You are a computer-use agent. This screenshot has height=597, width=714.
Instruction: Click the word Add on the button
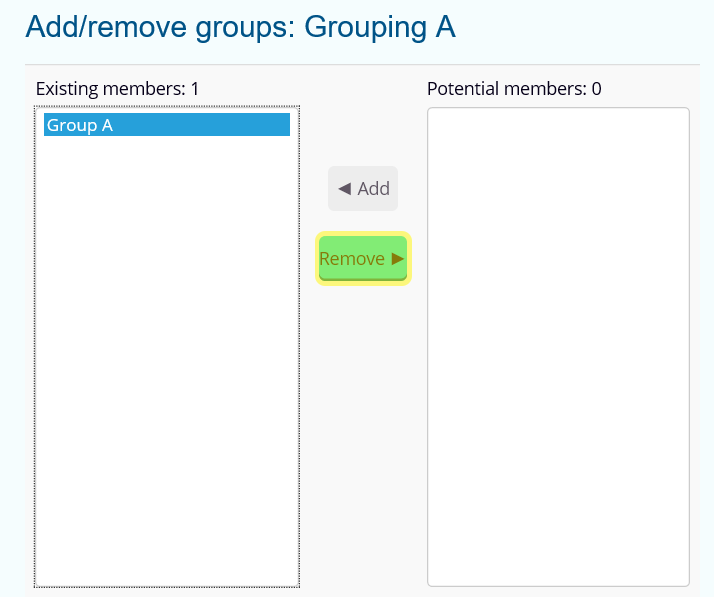coord(373,189)
